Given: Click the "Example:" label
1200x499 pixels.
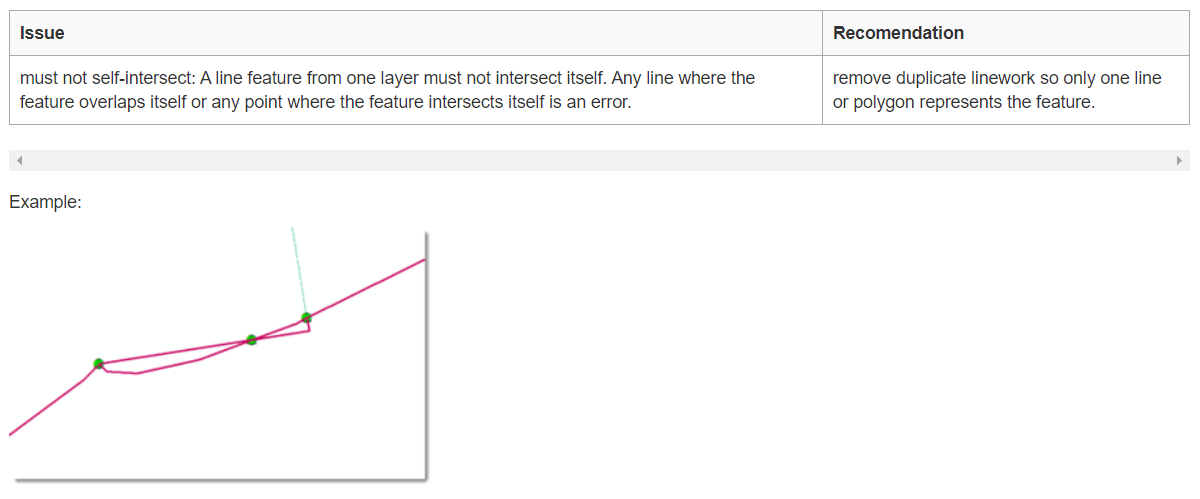Looking at the screenshot, I should click(45, 202).
